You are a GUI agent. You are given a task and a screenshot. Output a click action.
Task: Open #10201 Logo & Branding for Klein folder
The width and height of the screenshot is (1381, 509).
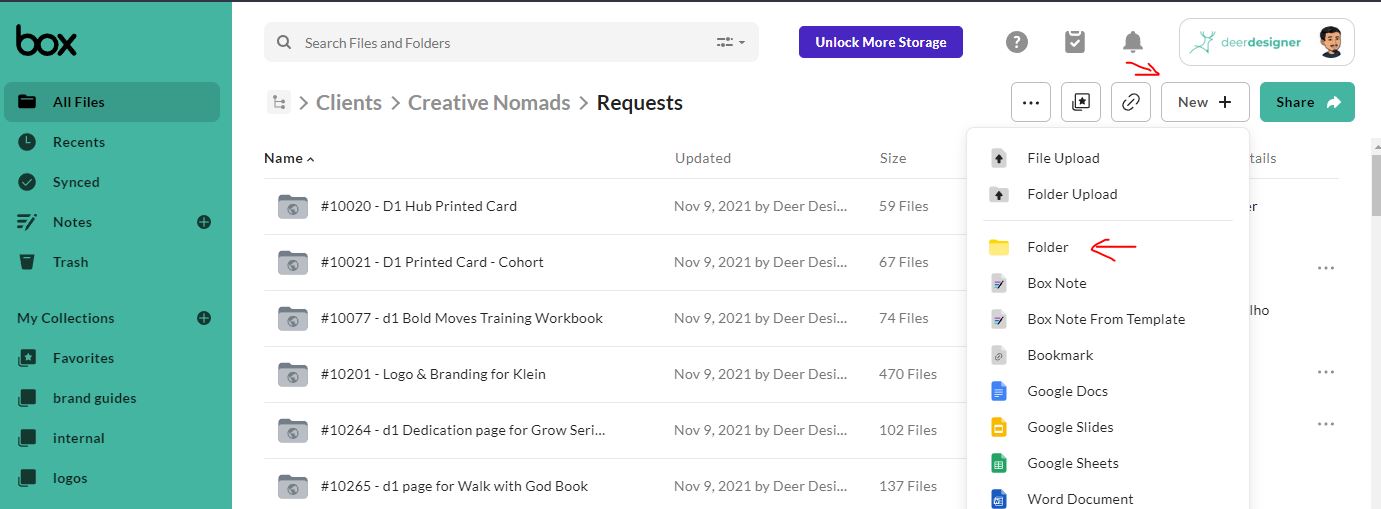(433, 374)
